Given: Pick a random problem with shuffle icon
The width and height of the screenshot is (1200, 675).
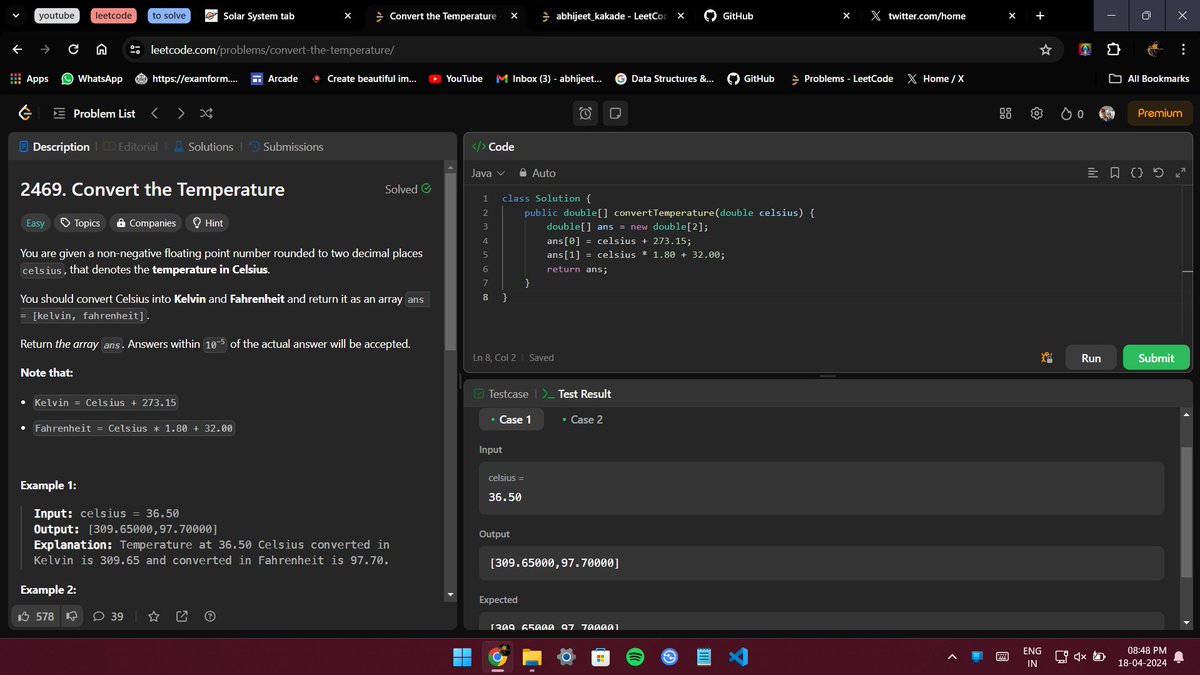Looking at the screenshot, I should coord(206,113).
